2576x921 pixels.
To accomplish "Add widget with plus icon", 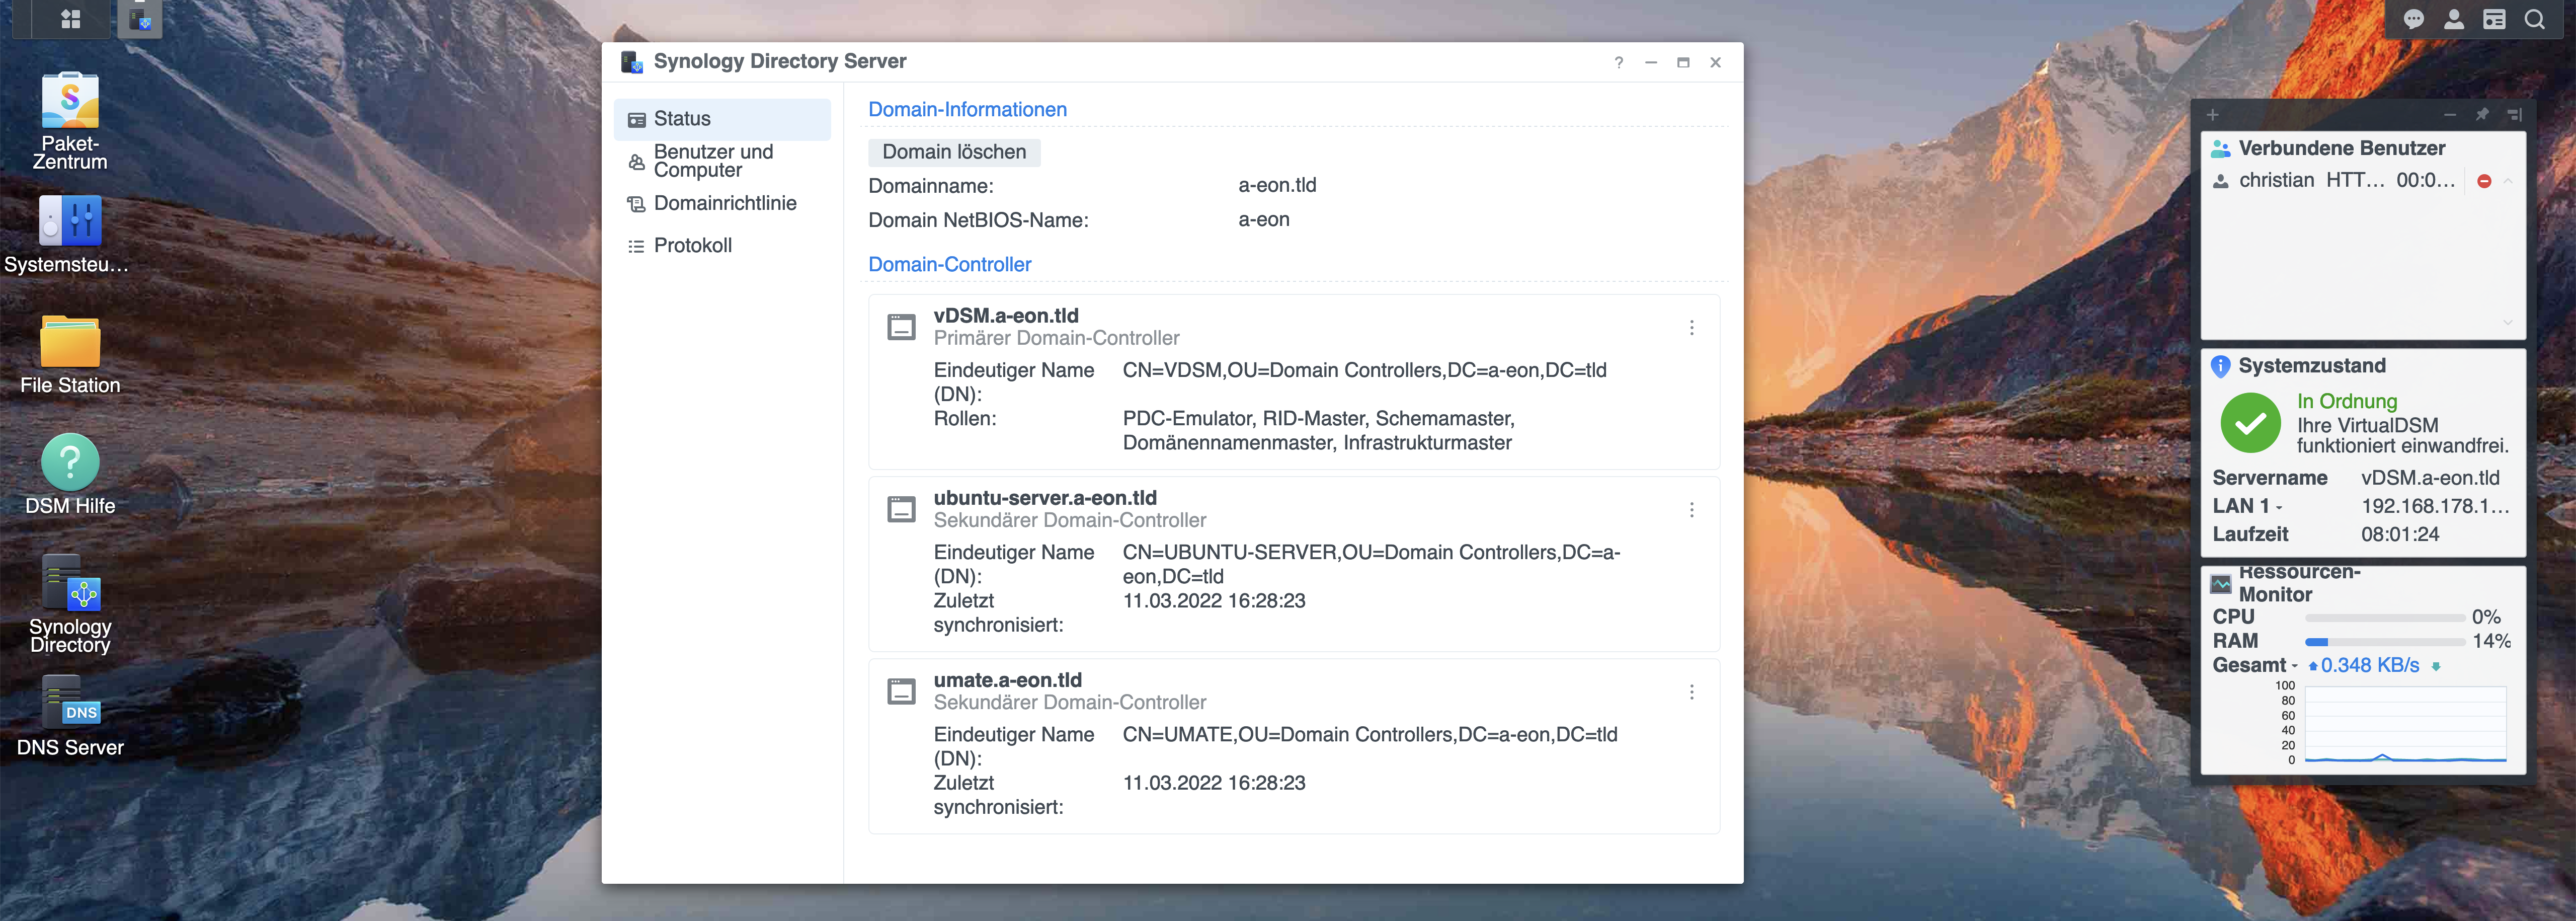I will coord(2213,115).
